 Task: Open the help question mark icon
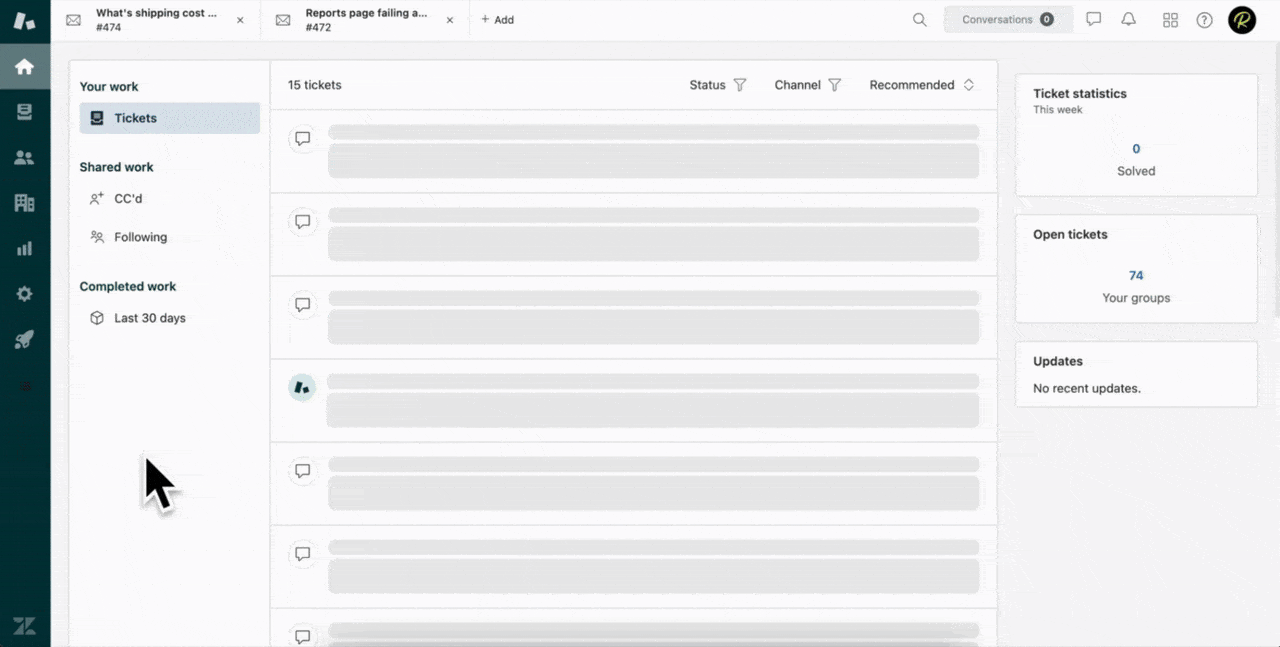1204,20
